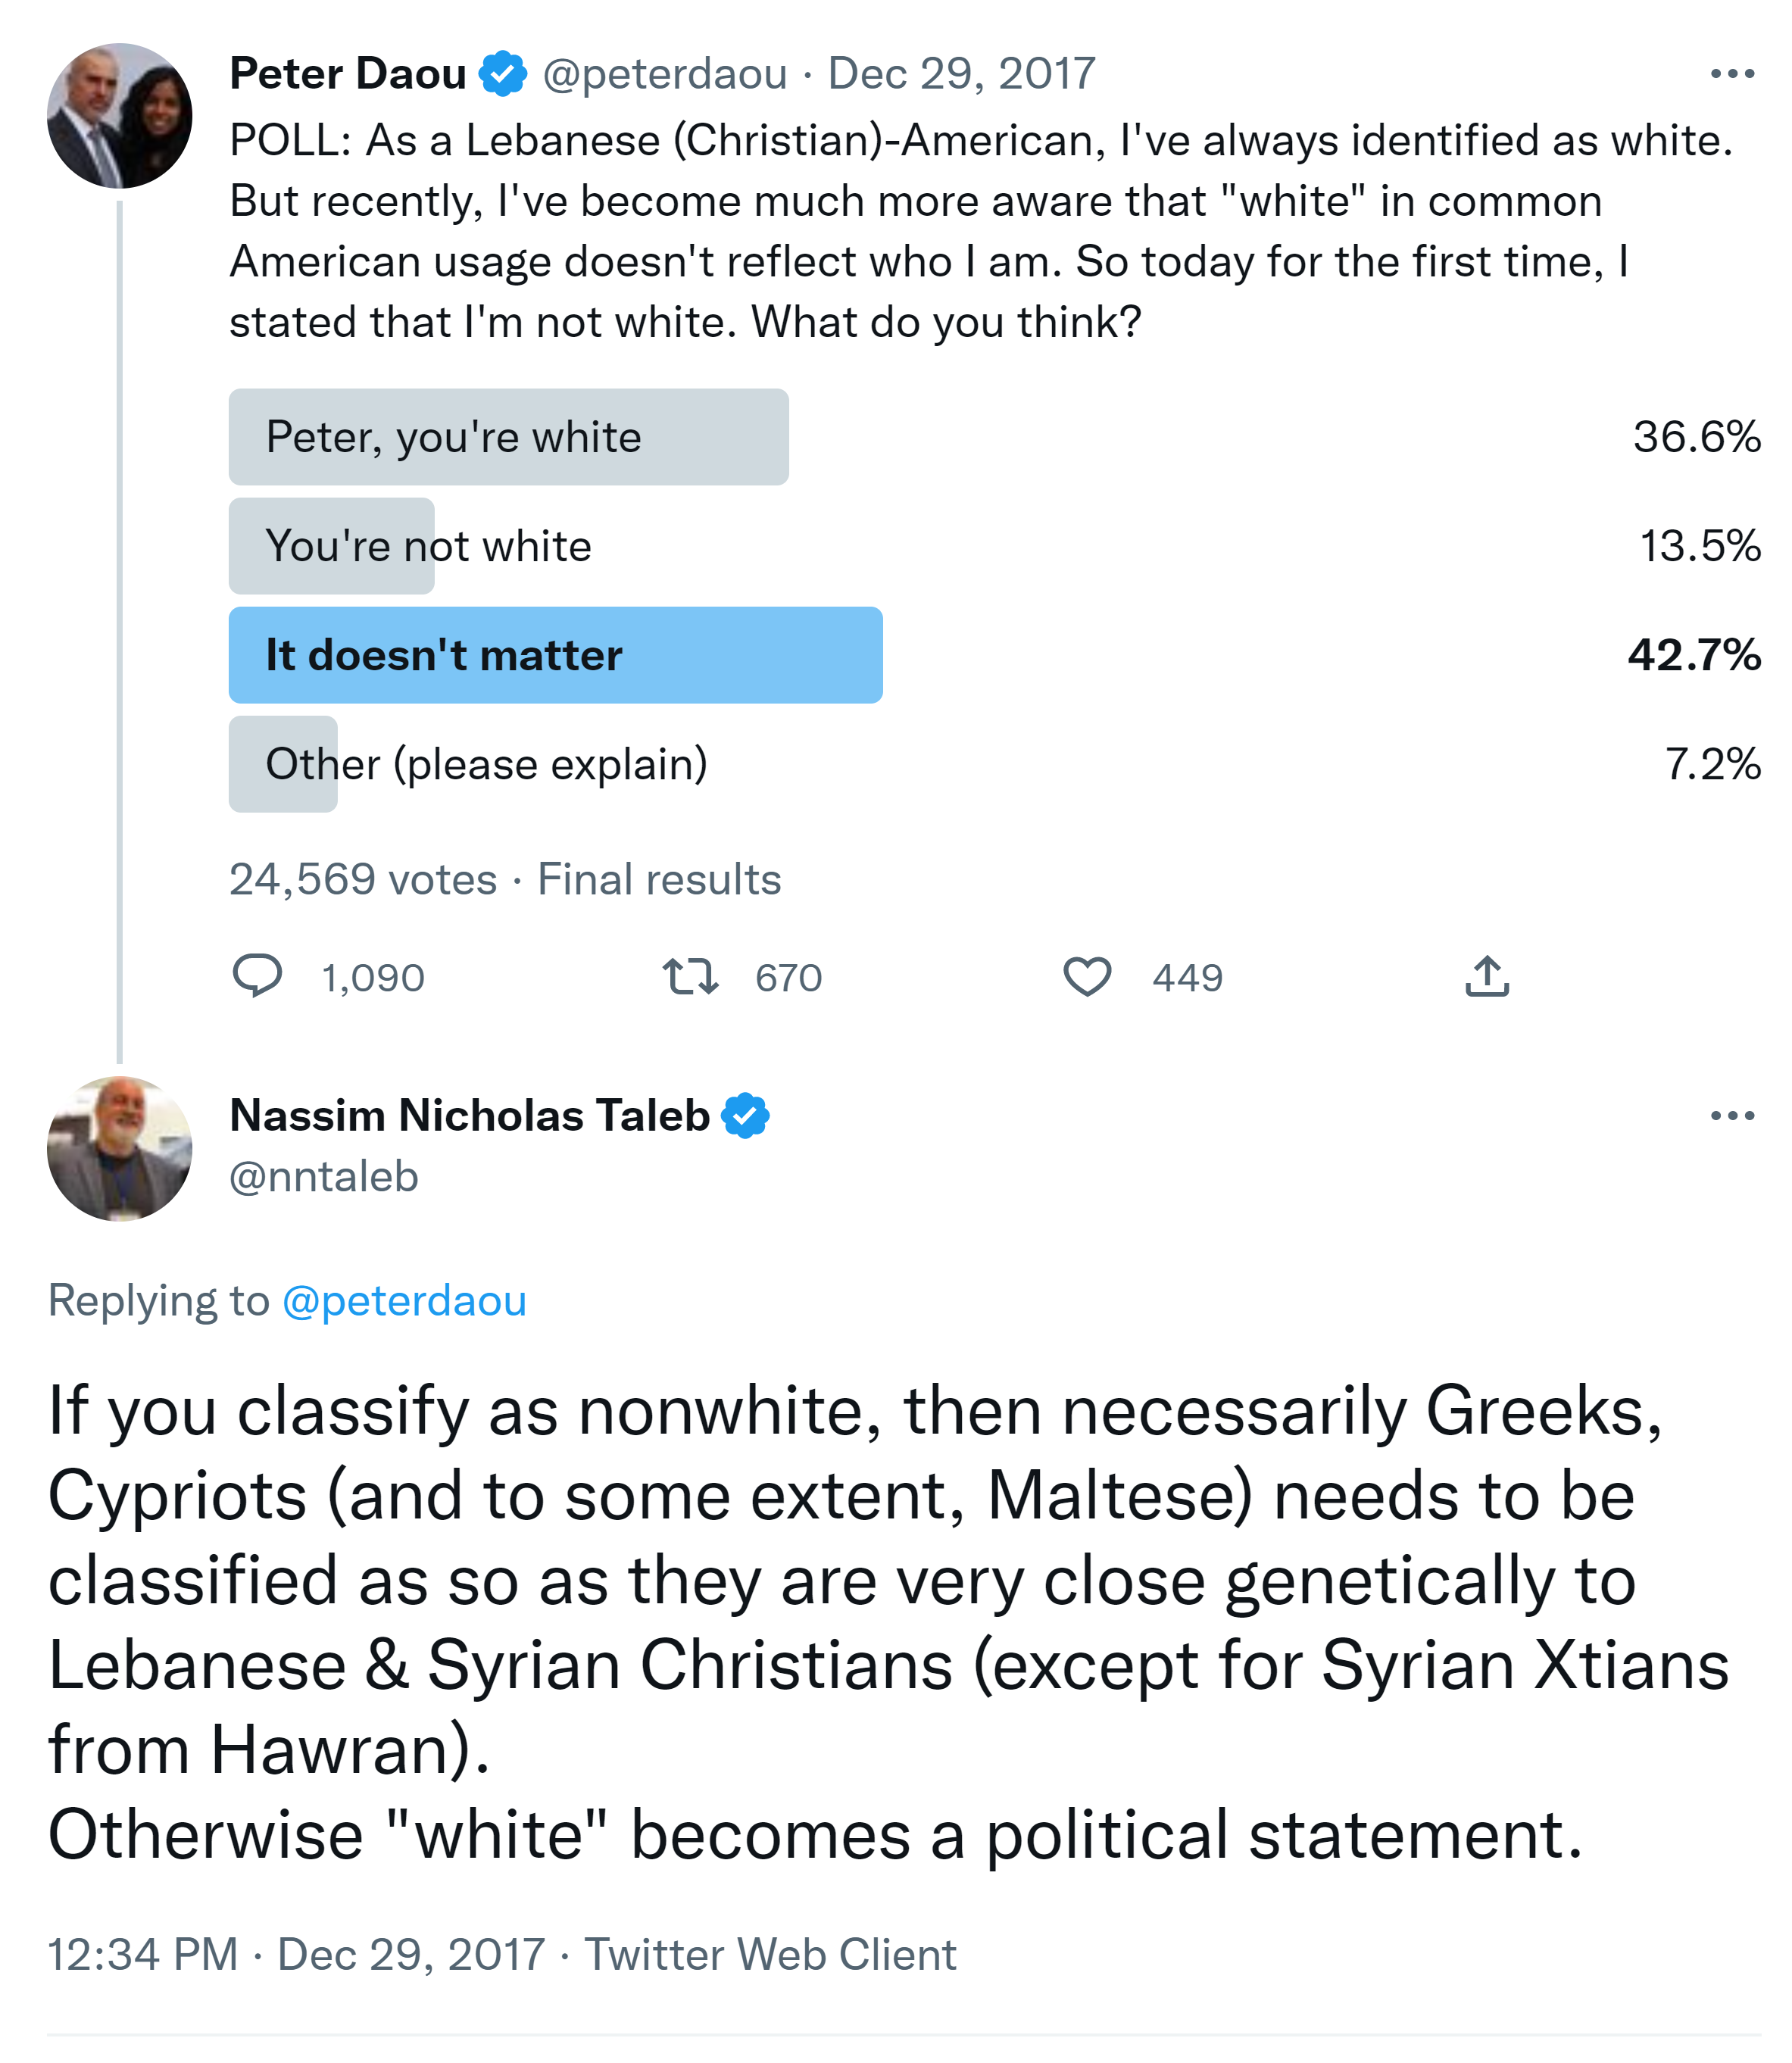Select "You're not white" poll option
Image resolution: width=1792 pixels, height=2063 pixels.
[x=428, y=546]
